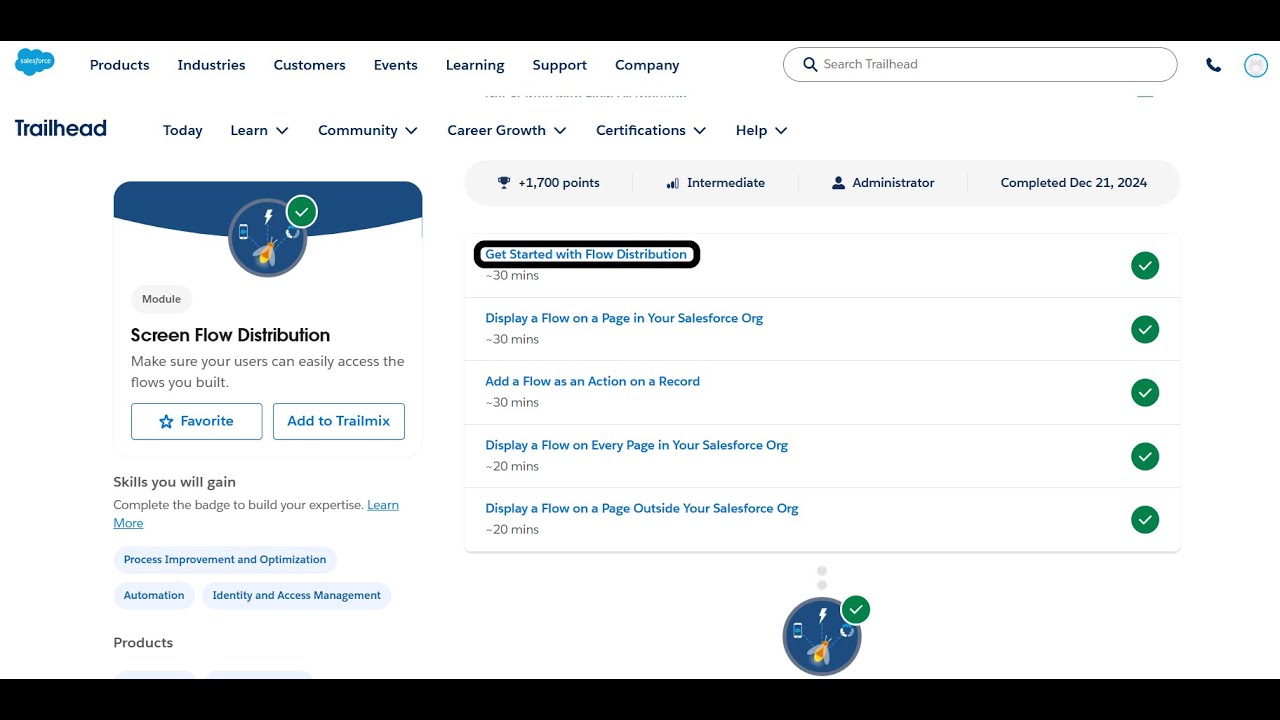Click inside the Search Trailhead field

coord(980,64)
